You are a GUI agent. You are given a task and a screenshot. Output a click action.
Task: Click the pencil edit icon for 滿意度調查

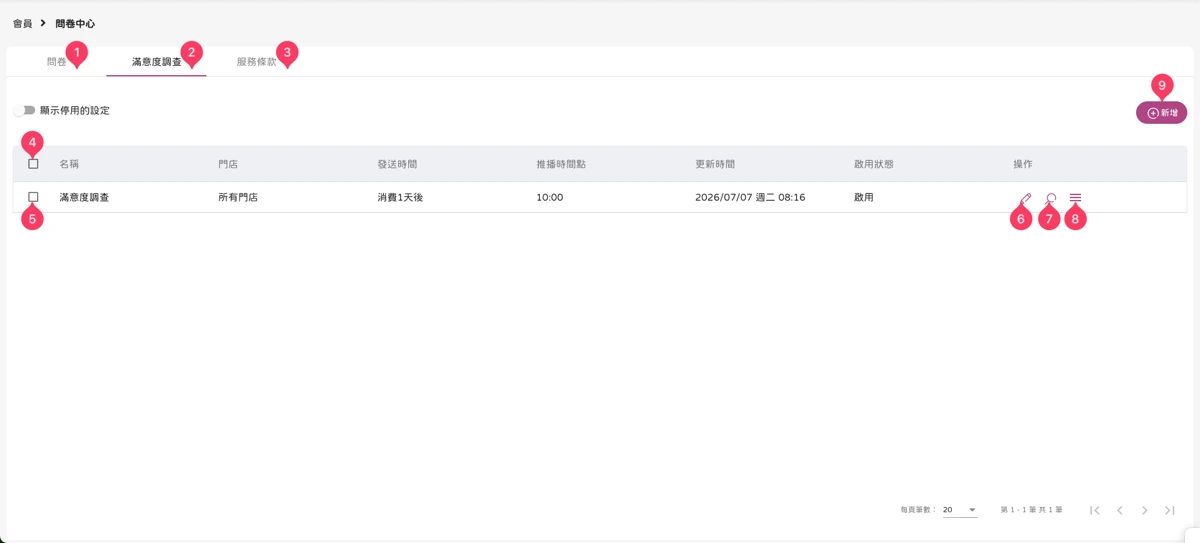(x=1026, y=198)
